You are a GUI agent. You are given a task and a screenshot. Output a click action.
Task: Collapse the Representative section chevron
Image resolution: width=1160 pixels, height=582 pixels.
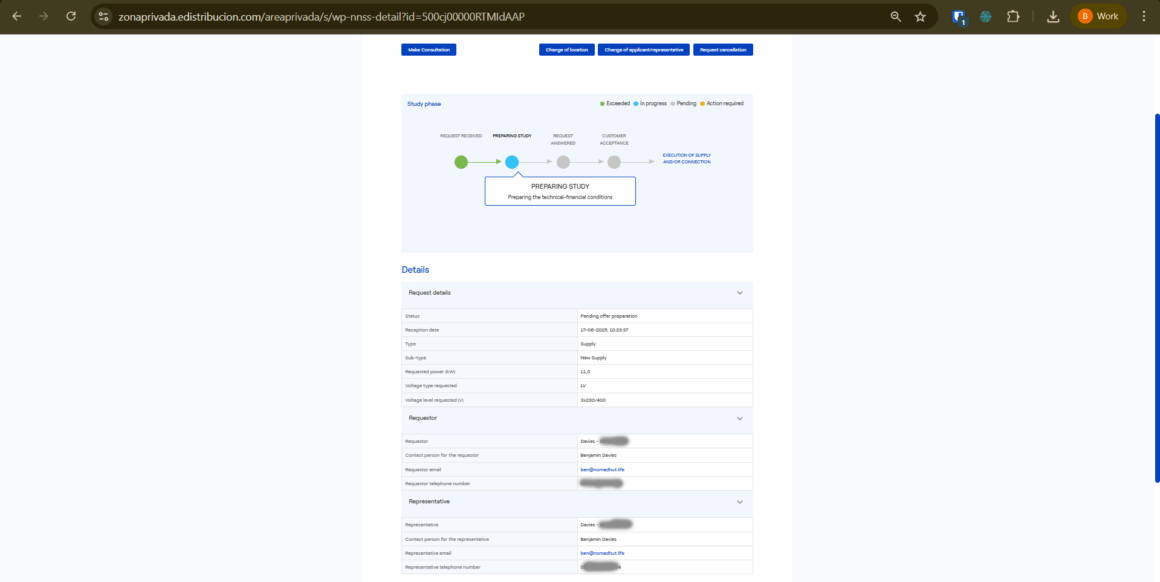click(740, 502)
